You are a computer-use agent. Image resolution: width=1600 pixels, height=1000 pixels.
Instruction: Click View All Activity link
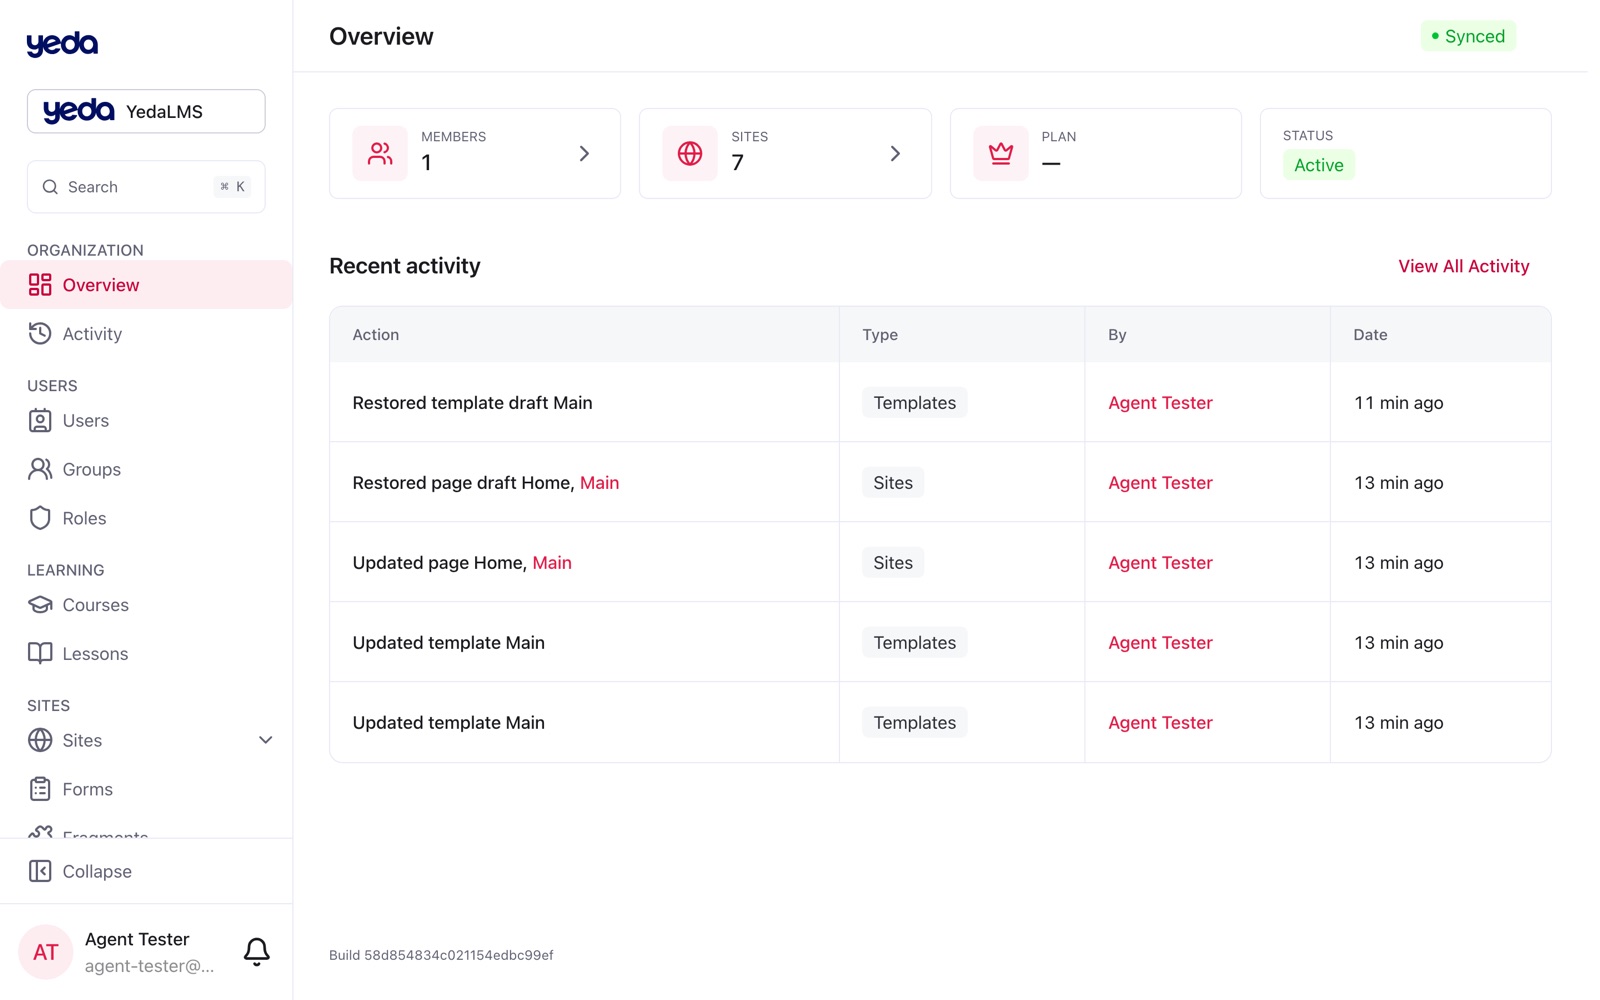pos(1463,266)
